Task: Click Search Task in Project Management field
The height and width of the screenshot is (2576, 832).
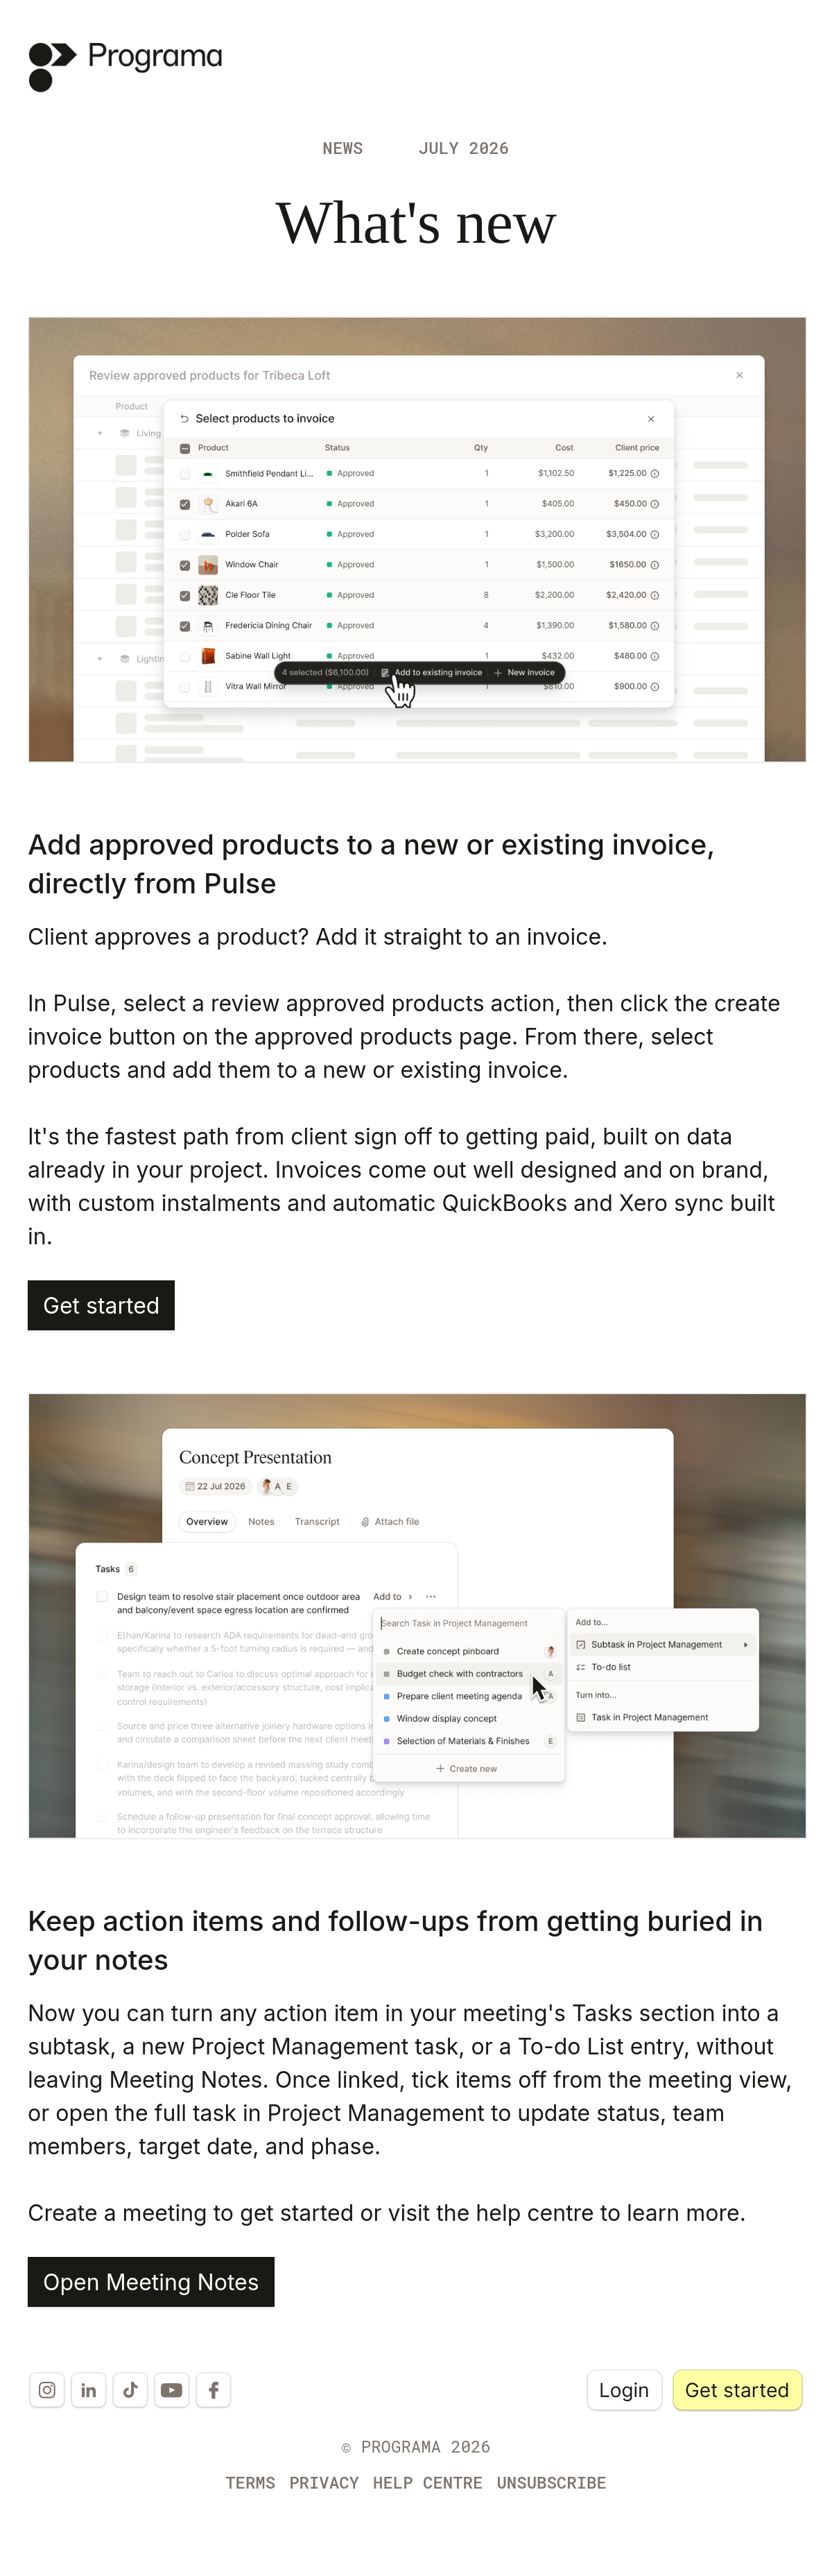Action: pyautogui.click(x=468, y=1622)
